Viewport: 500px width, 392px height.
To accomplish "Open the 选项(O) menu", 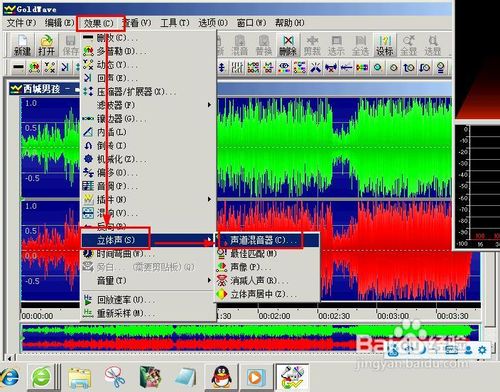I will pyautogui.click(x=213, y=23).
